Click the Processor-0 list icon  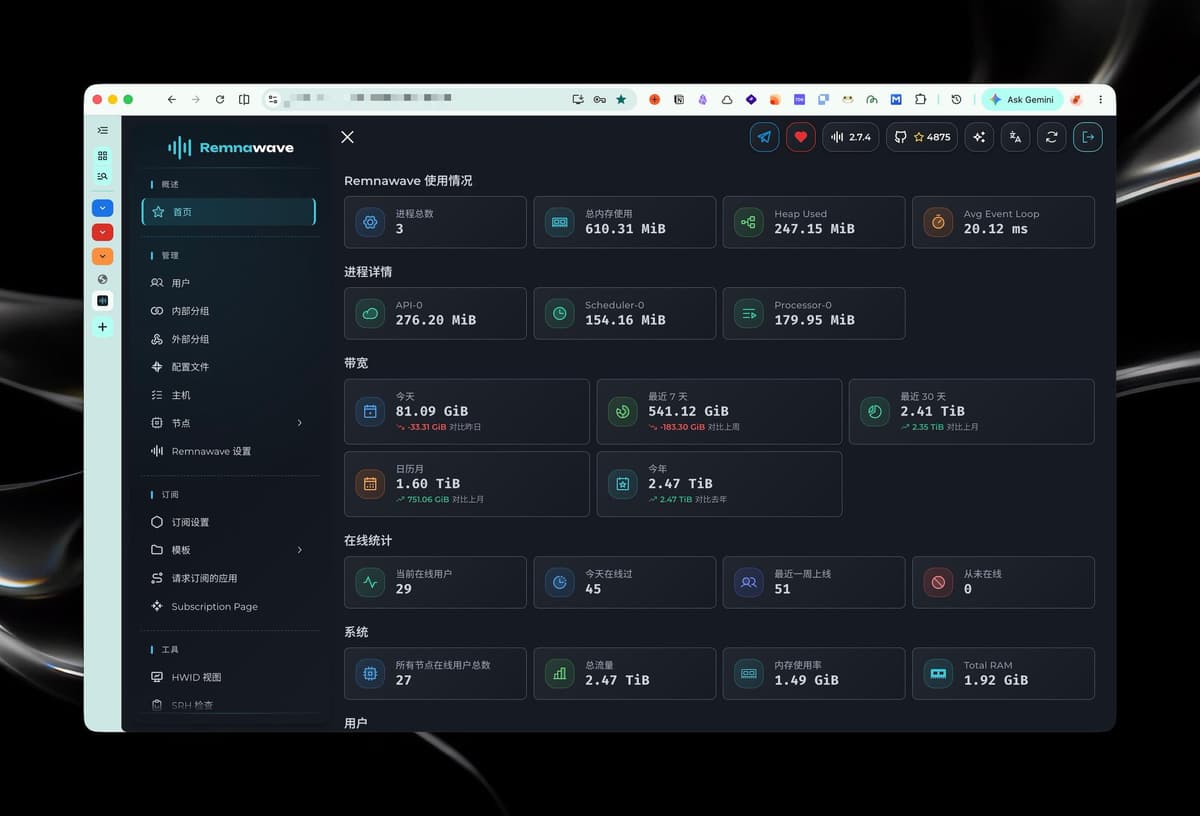749,314
